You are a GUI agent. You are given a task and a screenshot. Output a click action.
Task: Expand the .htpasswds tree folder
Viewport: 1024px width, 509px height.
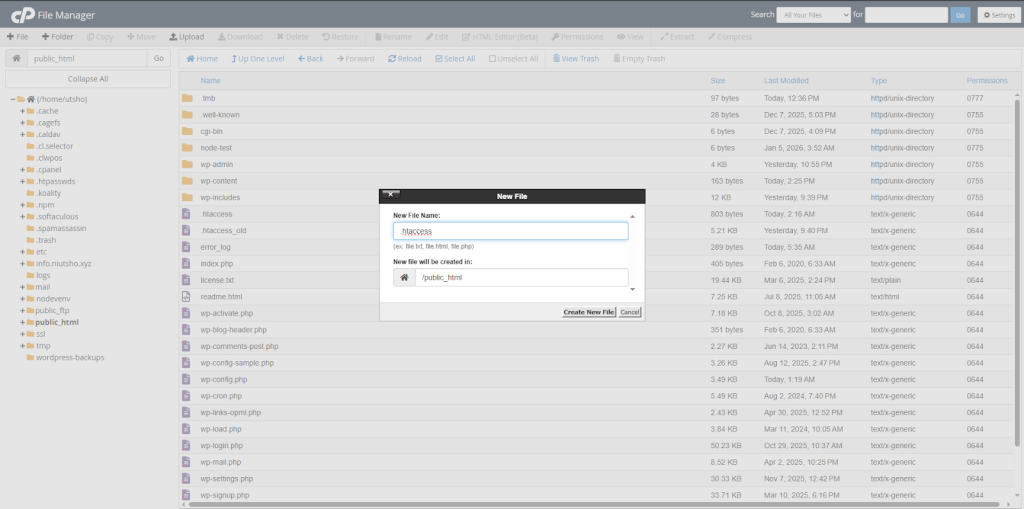coord(22,182)
